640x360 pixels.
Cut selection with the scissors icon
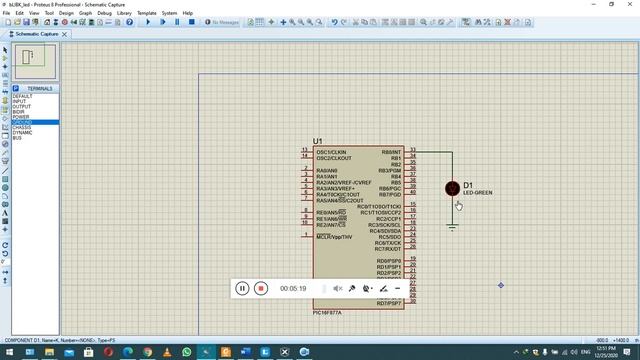tap(356, 22)
